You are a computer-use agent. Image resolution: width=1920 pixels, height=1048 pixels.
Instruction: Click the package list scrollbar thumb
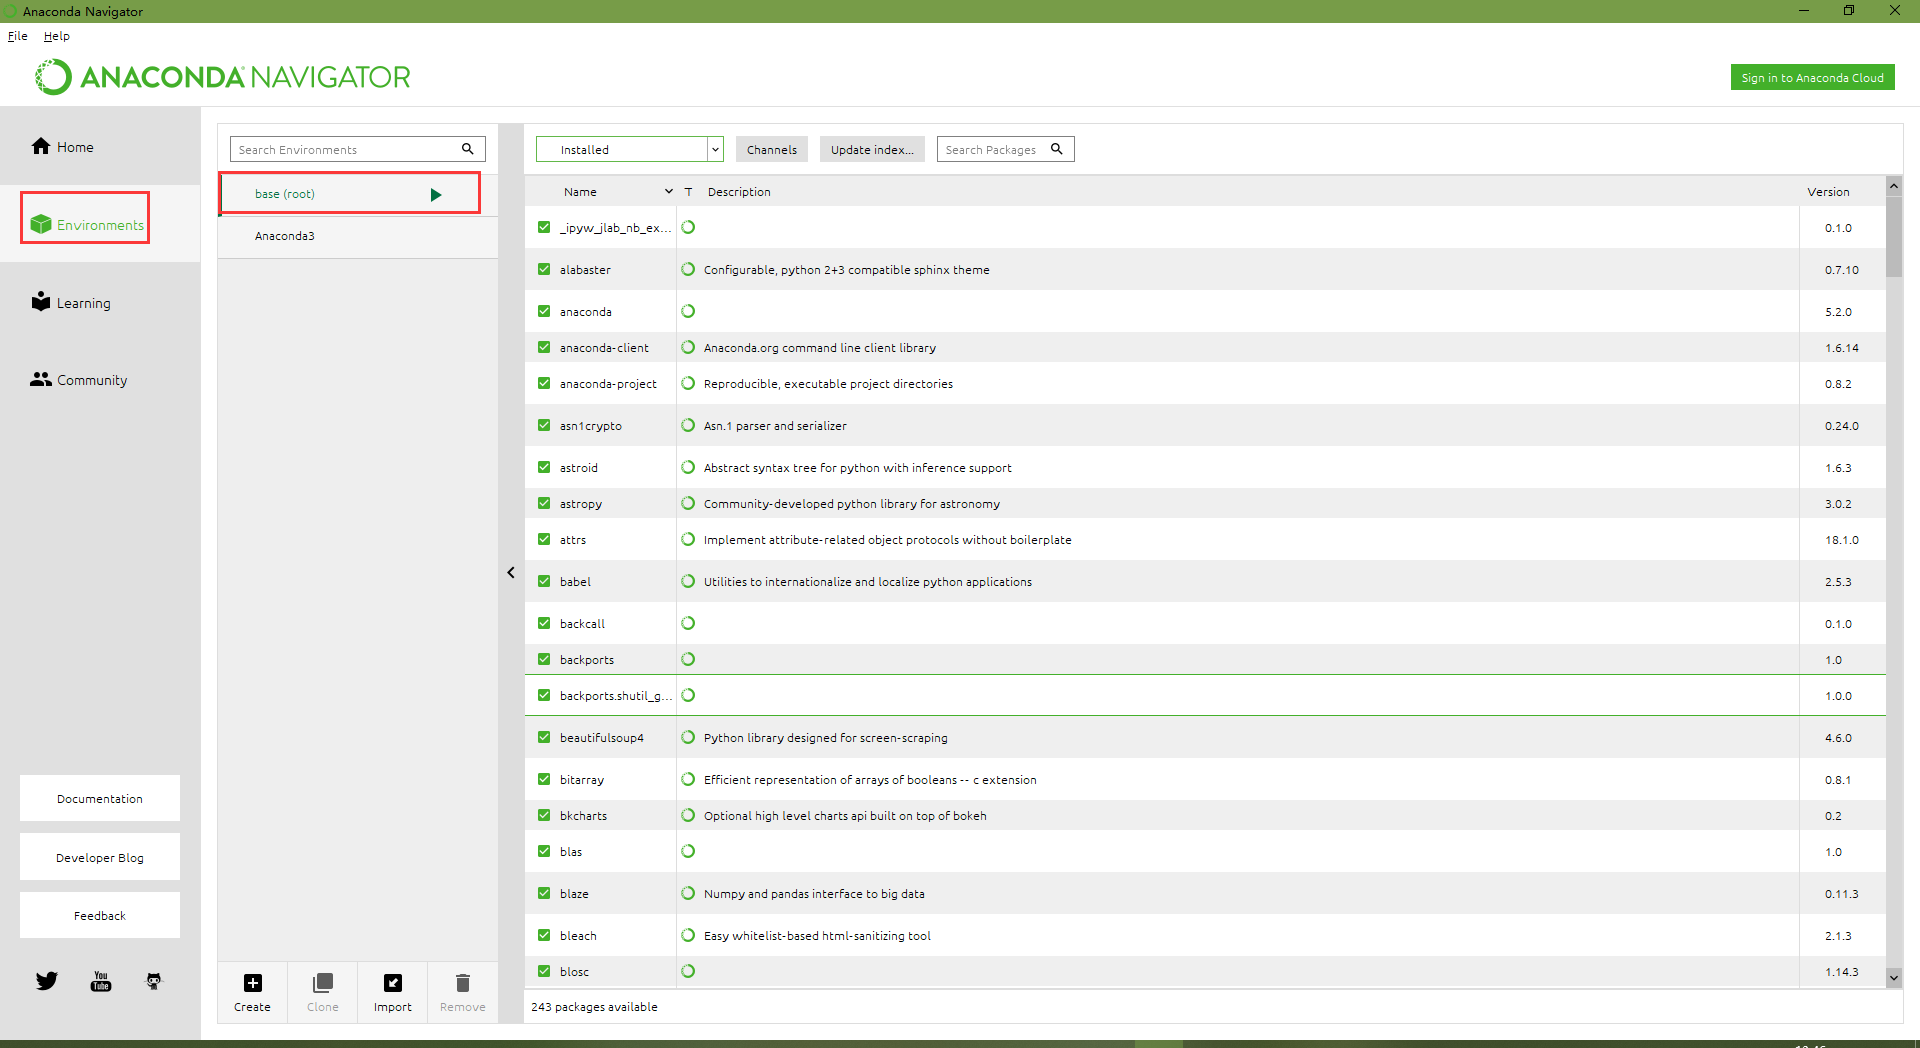[x=1894, y=237]
